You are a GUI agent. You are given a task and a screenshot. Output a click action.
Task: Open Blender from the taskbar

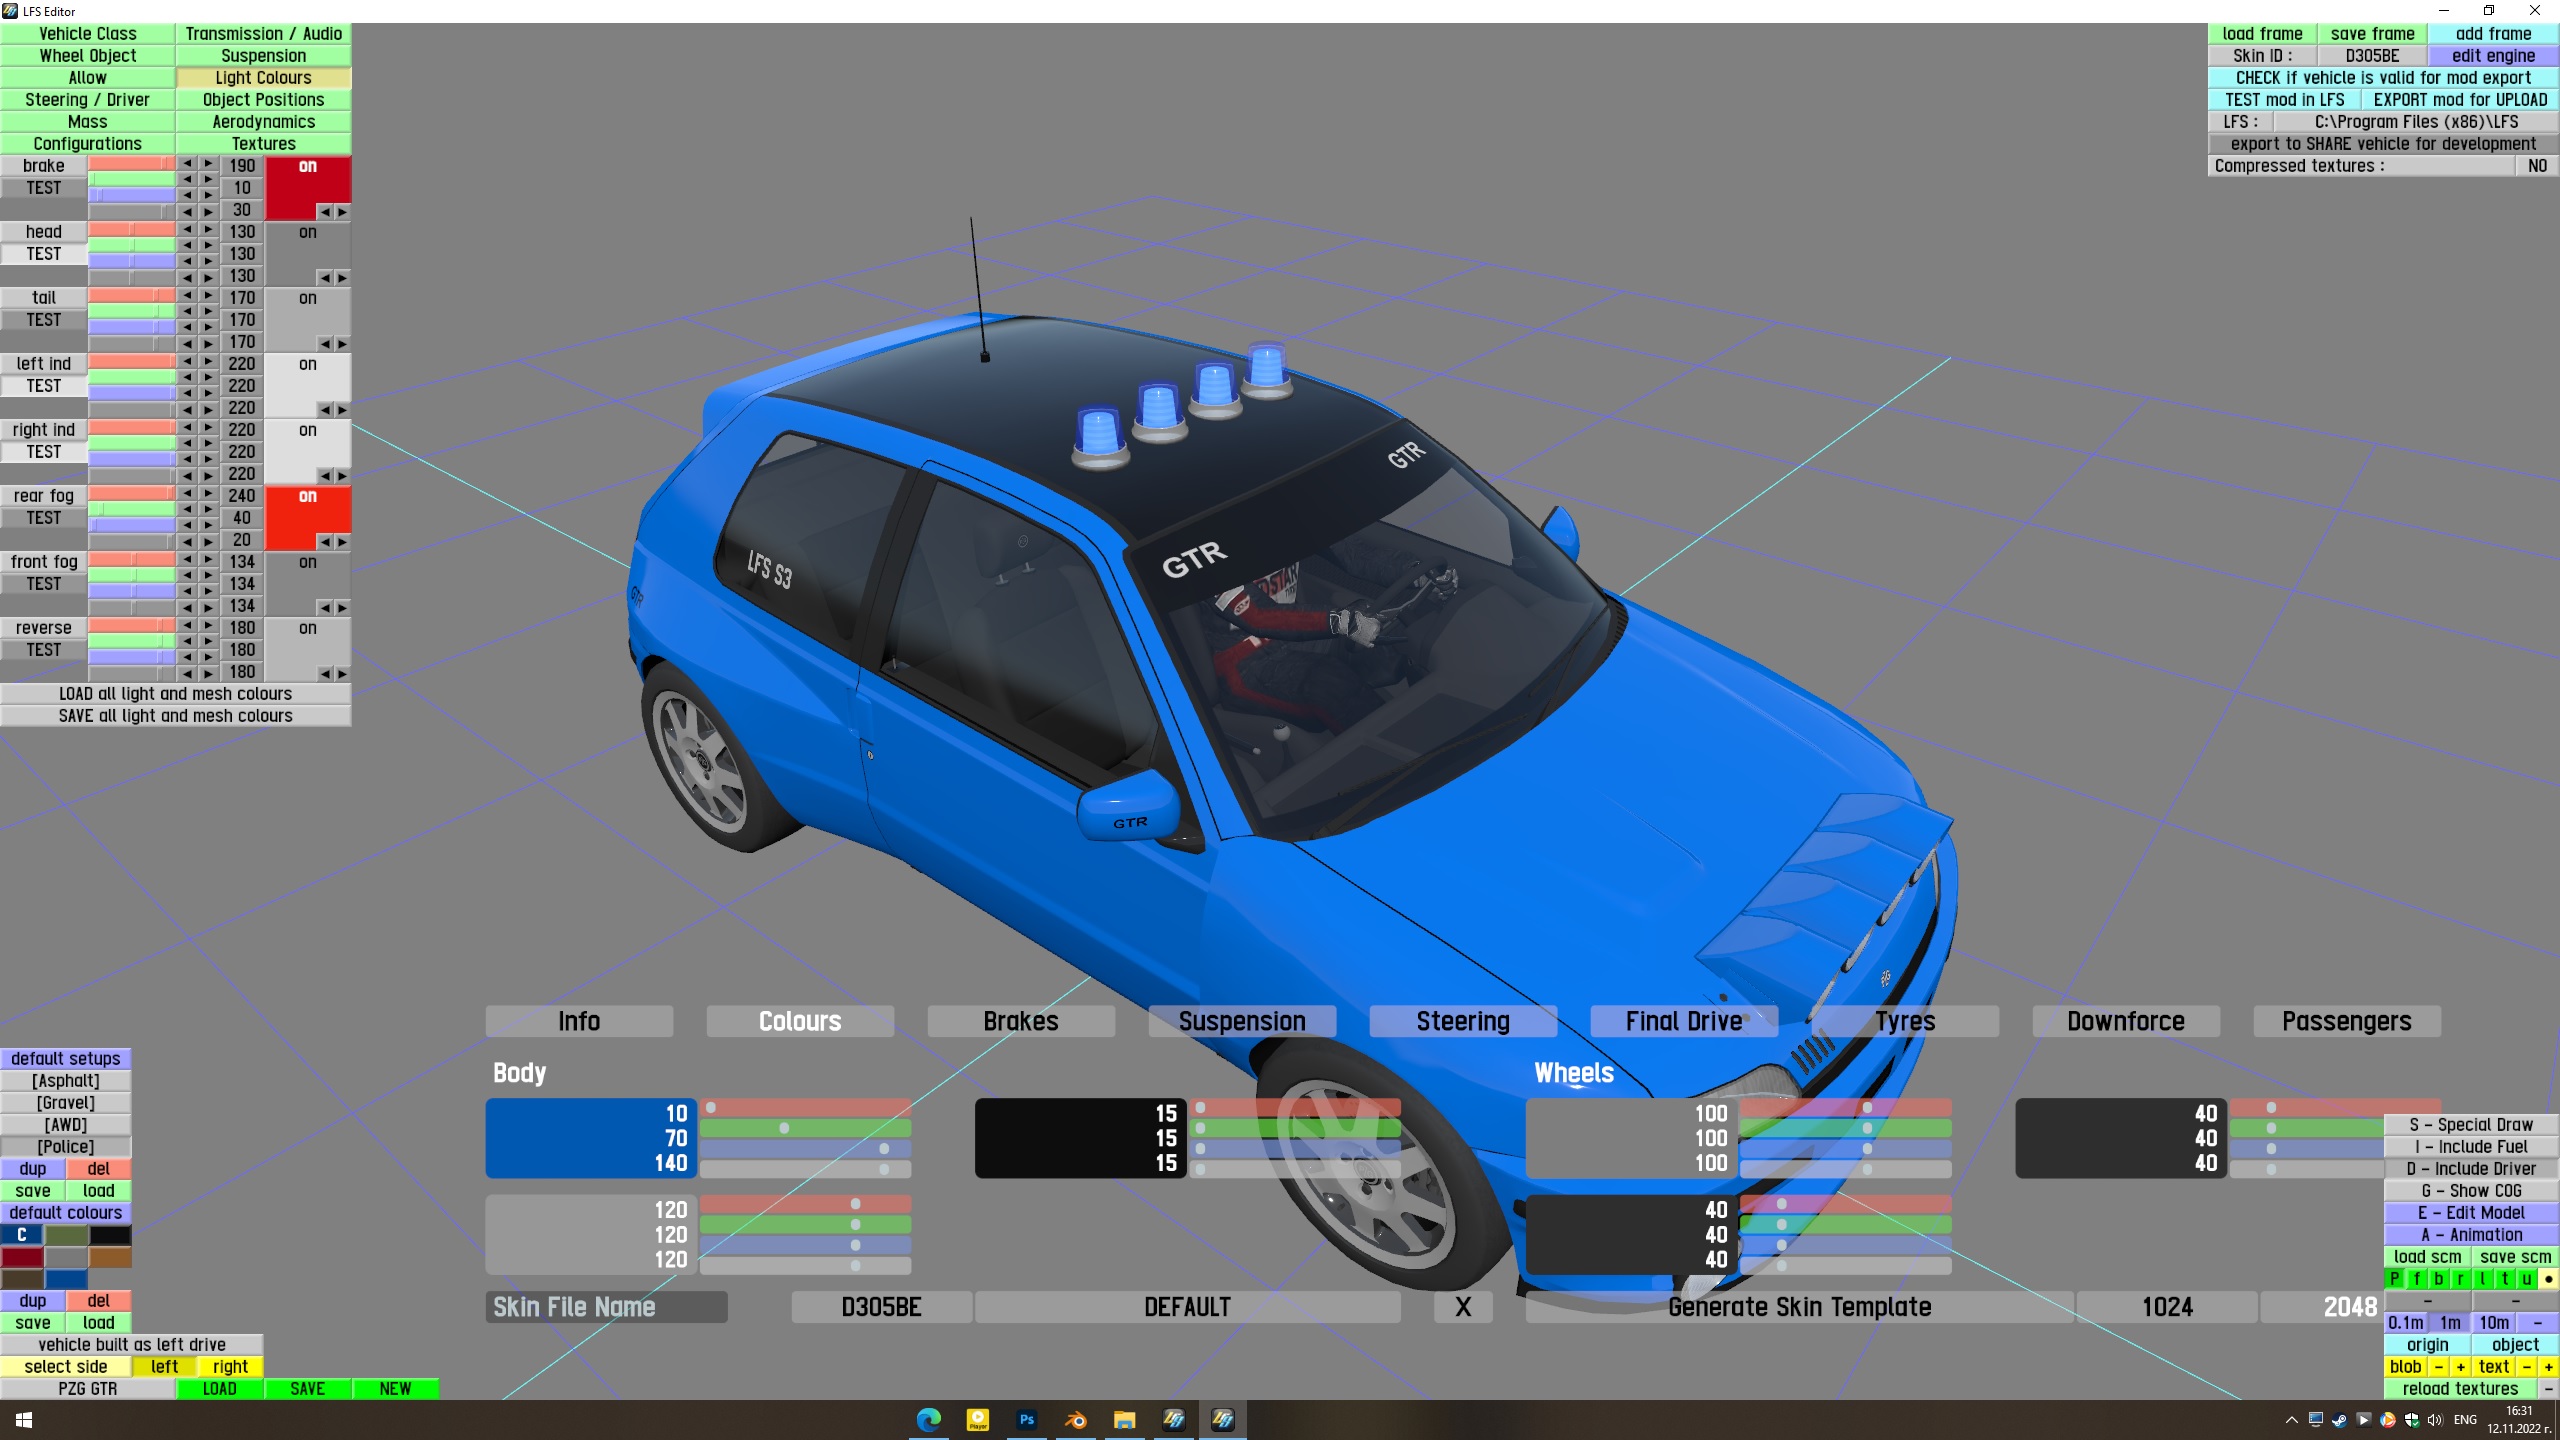pos(1076,1419)
